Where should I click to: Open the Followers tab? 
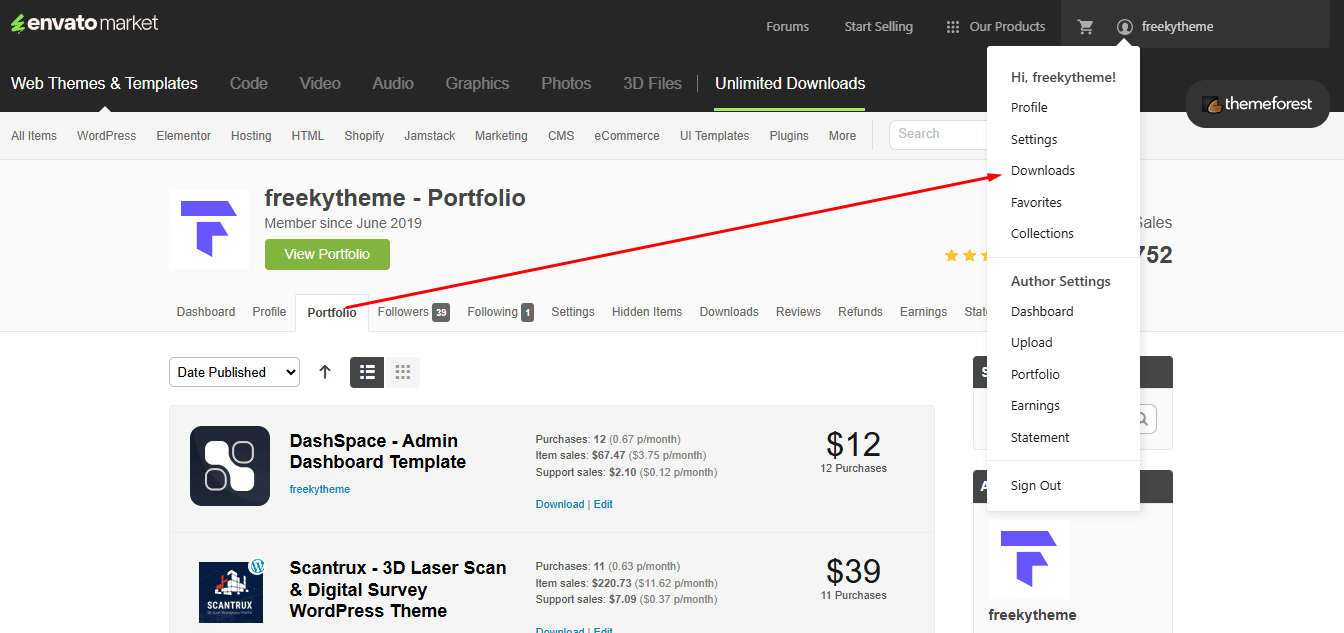tap(412, 312)
